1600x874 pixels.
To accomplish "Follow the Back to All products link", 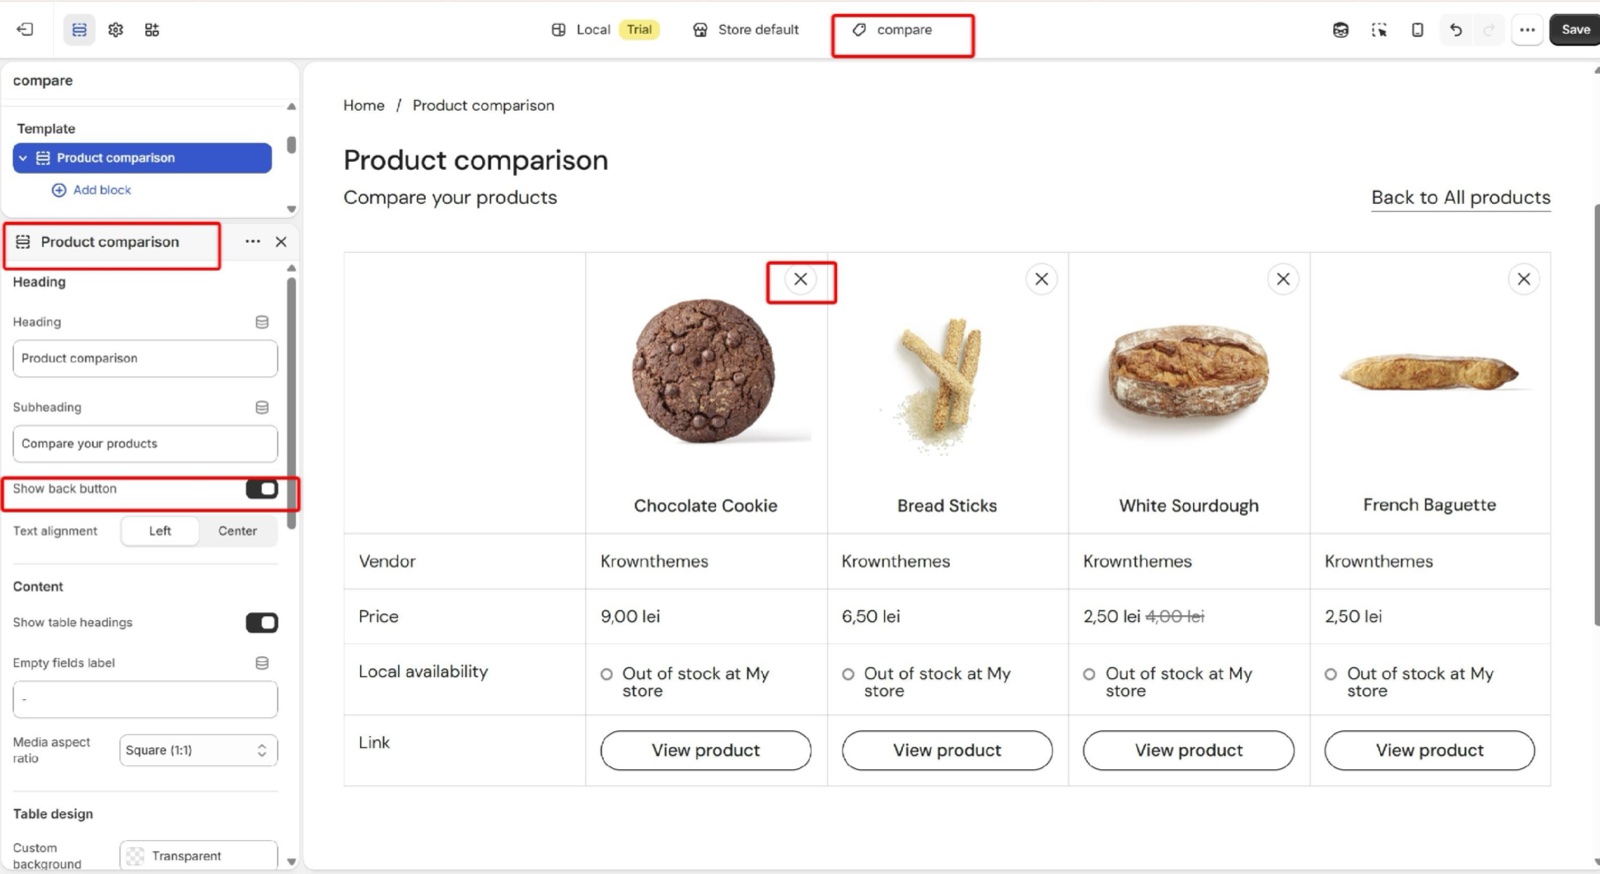I will (x=1461, y=198).
